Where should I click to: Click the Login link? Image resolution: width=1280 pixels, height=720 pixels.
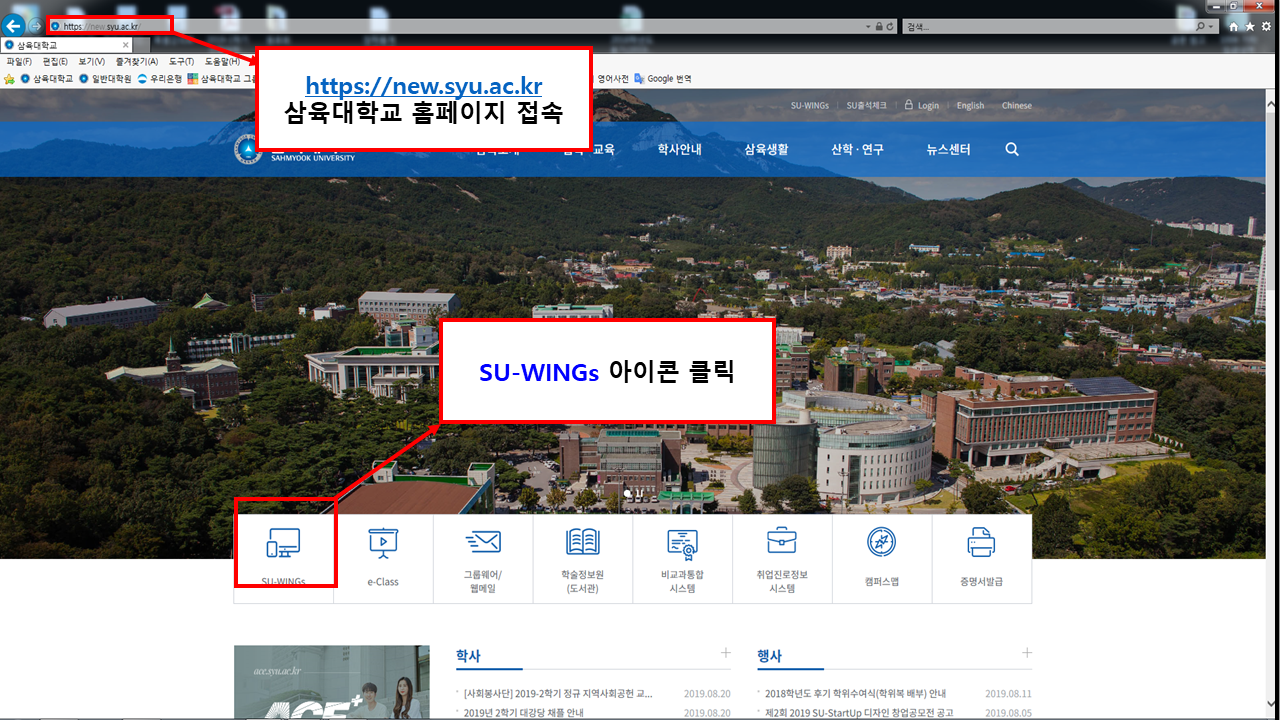tap(927, 106)
